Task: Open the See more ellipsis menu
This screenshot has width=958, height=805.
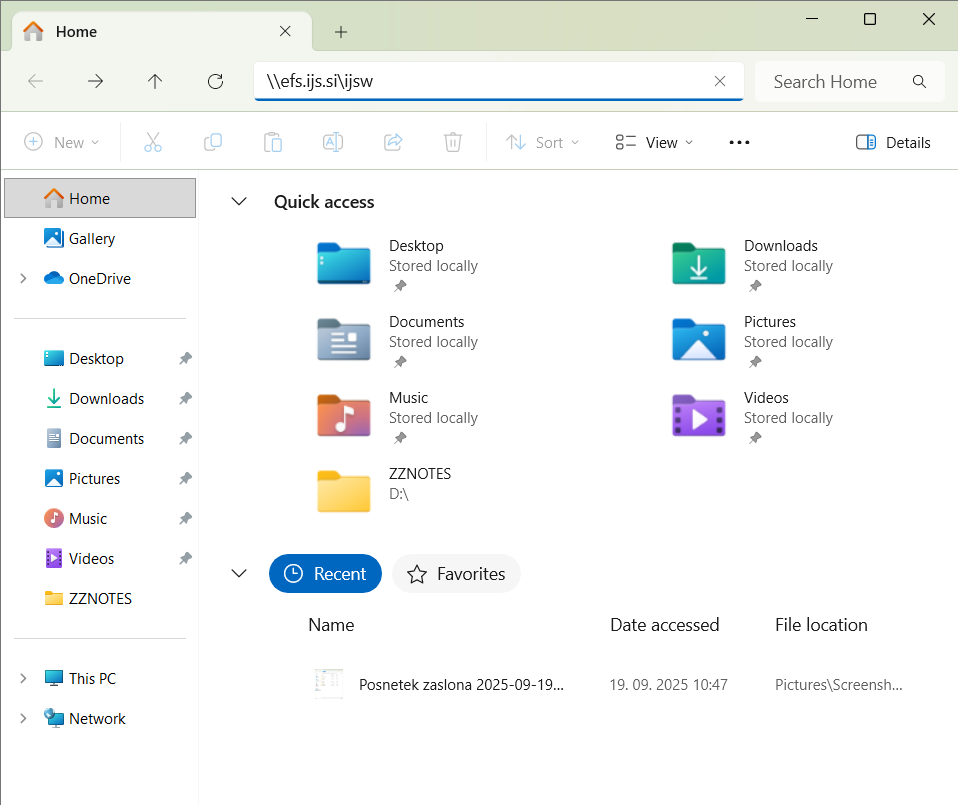Action: [739, 142]
